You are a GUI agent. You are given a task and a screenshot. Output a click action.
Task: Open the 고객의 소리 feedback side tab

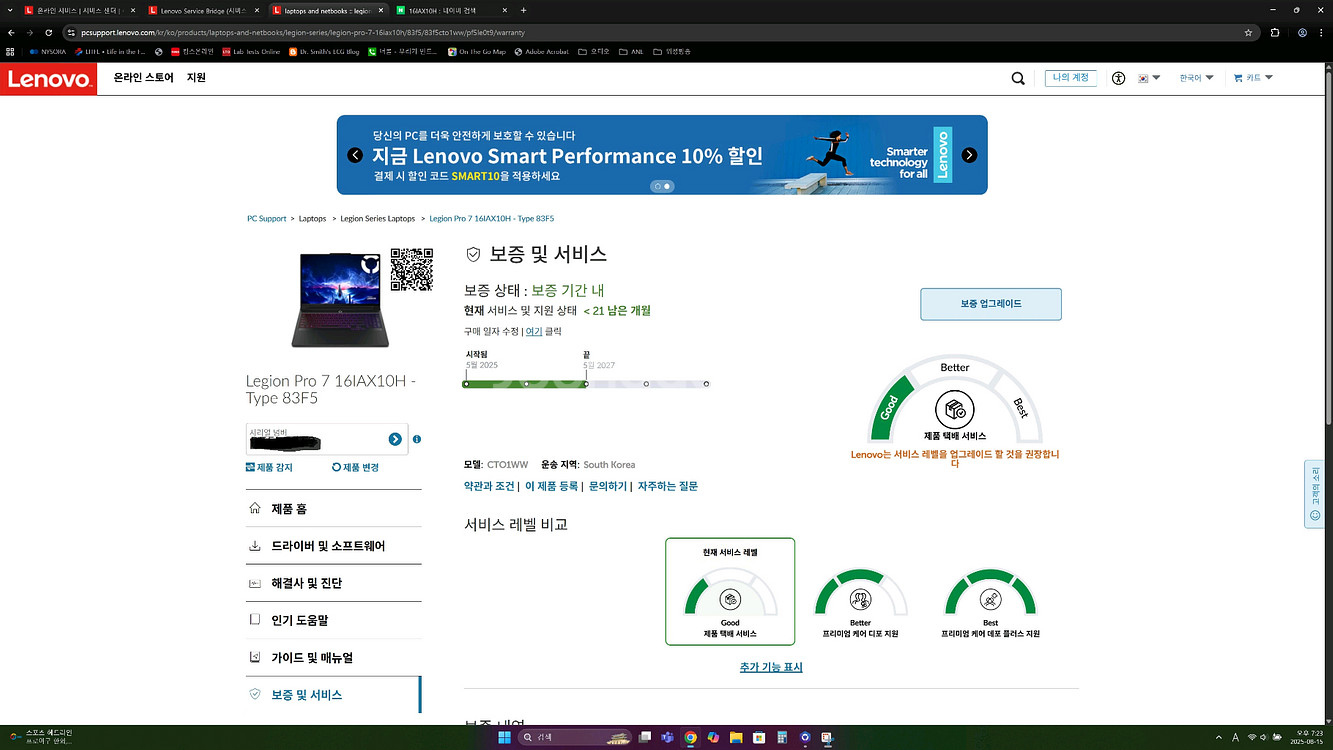click(1315, 494)
